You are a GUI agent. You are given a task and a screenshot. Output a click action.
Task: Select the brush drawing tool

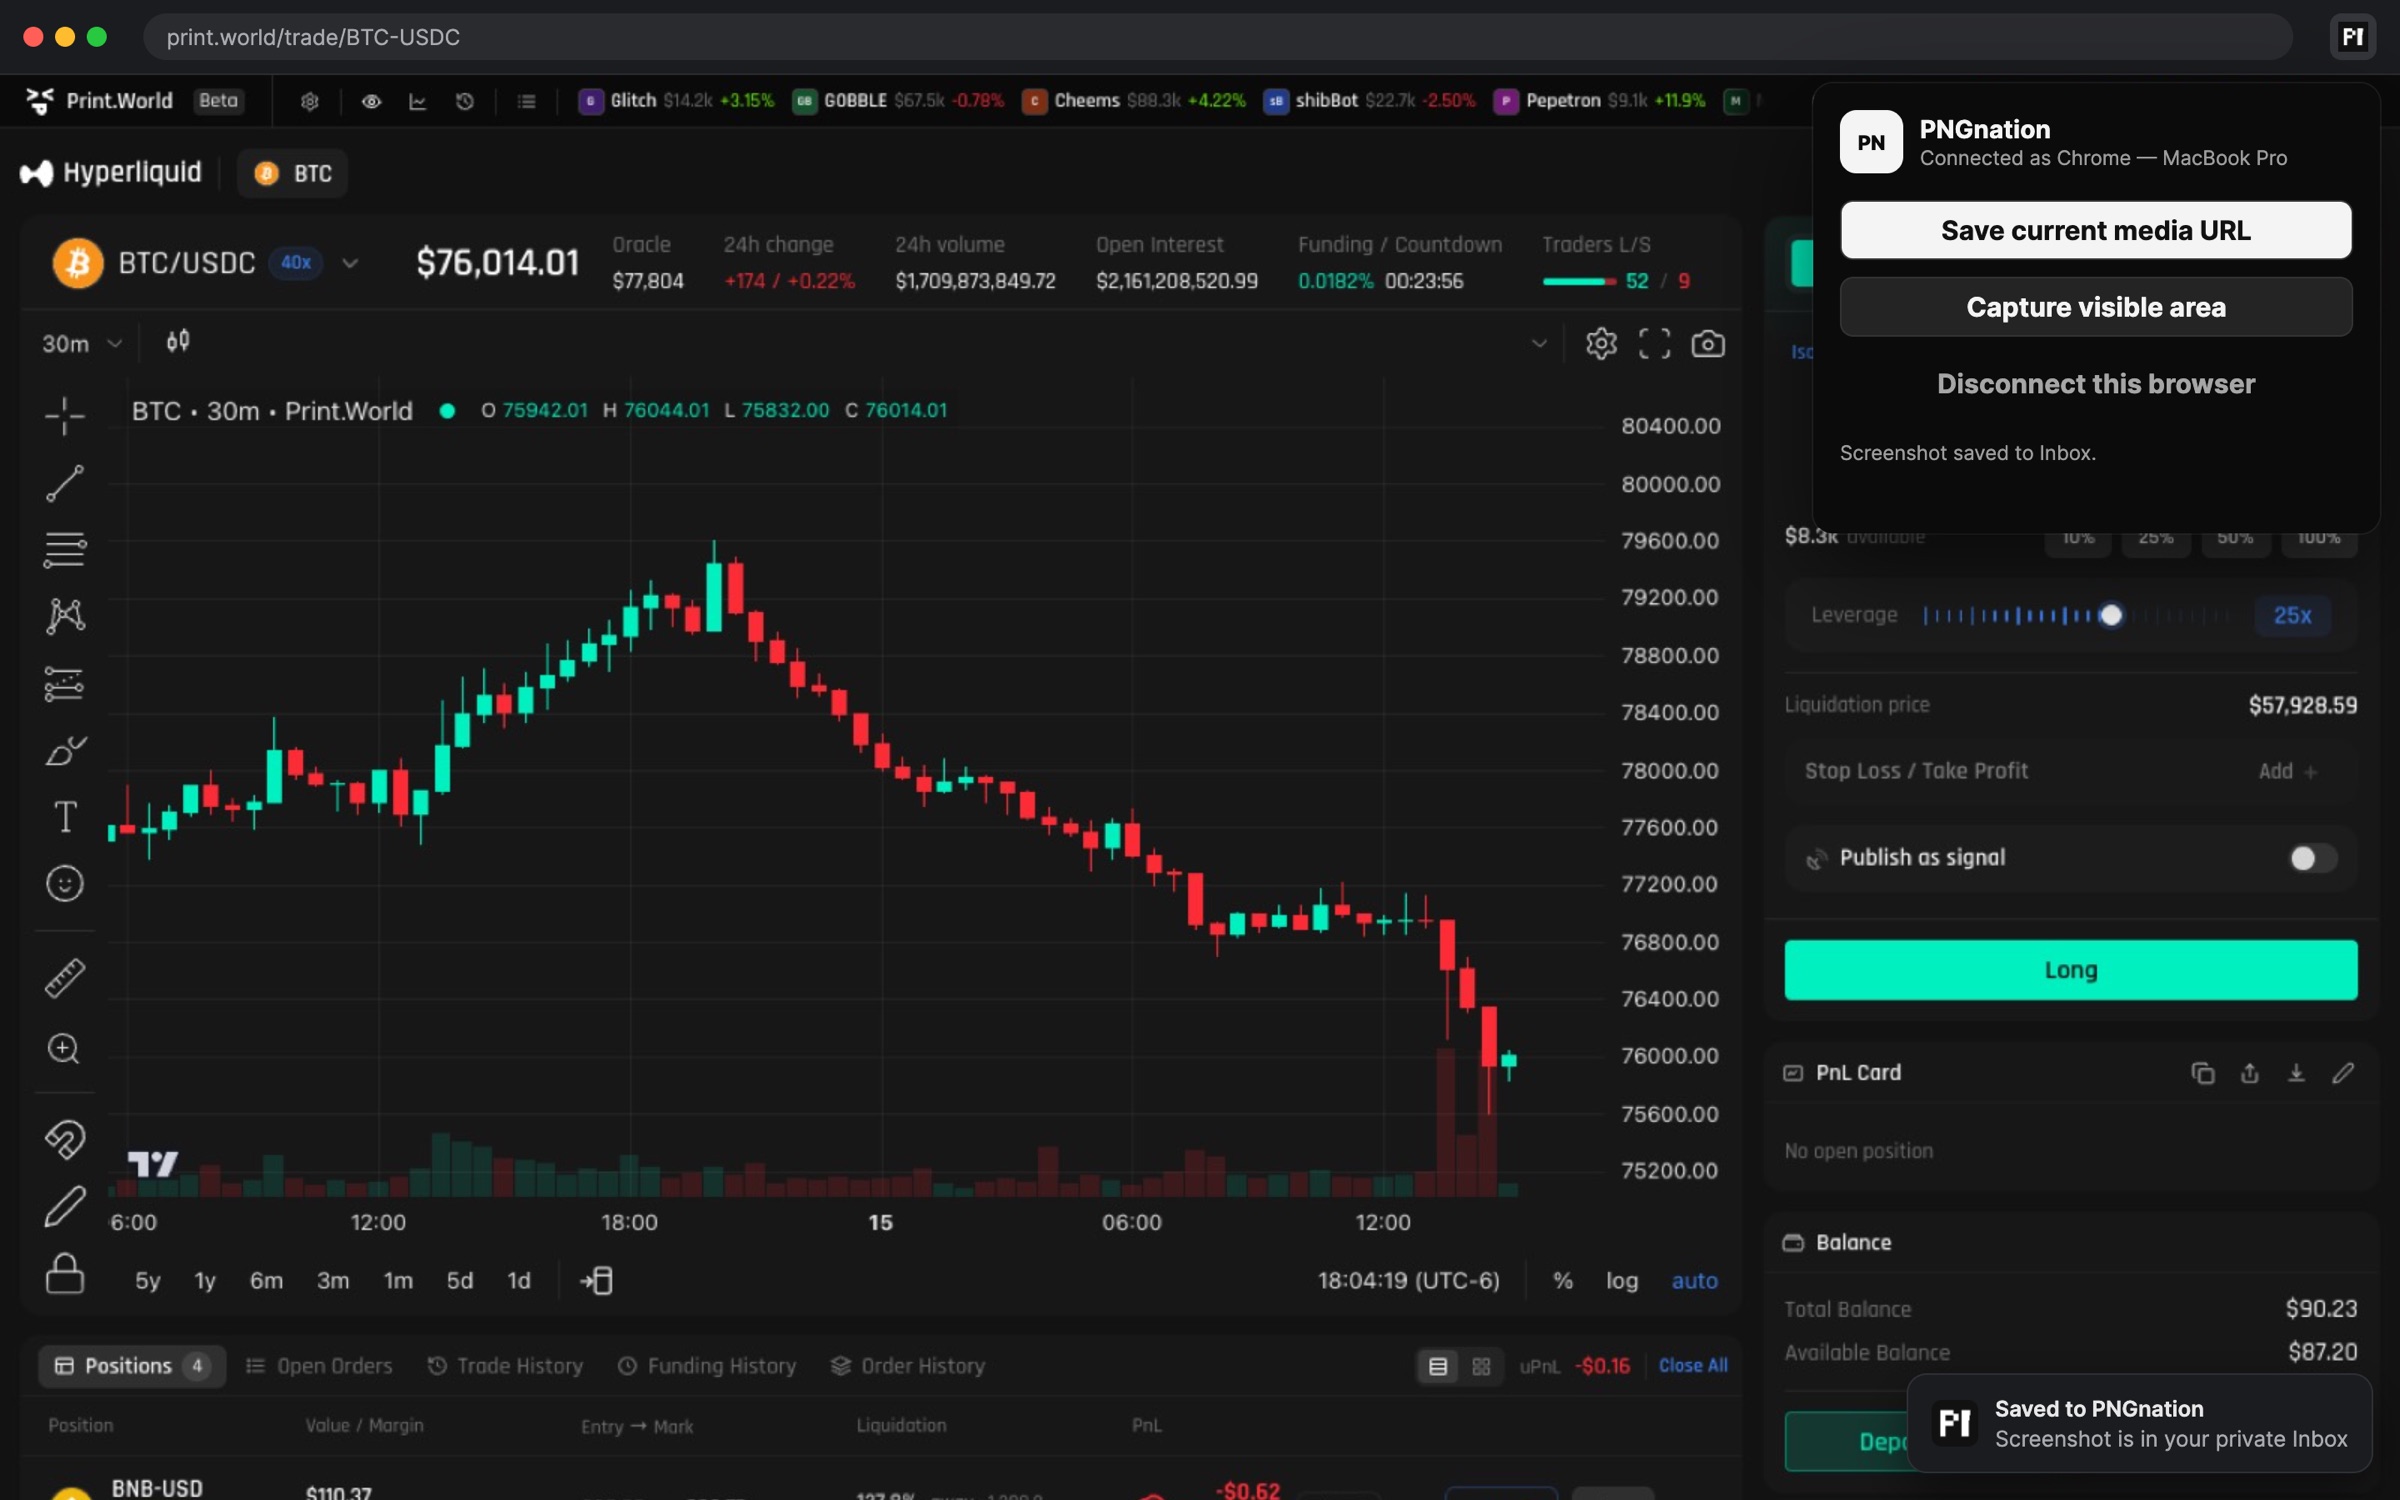click(x=65, y=750)
